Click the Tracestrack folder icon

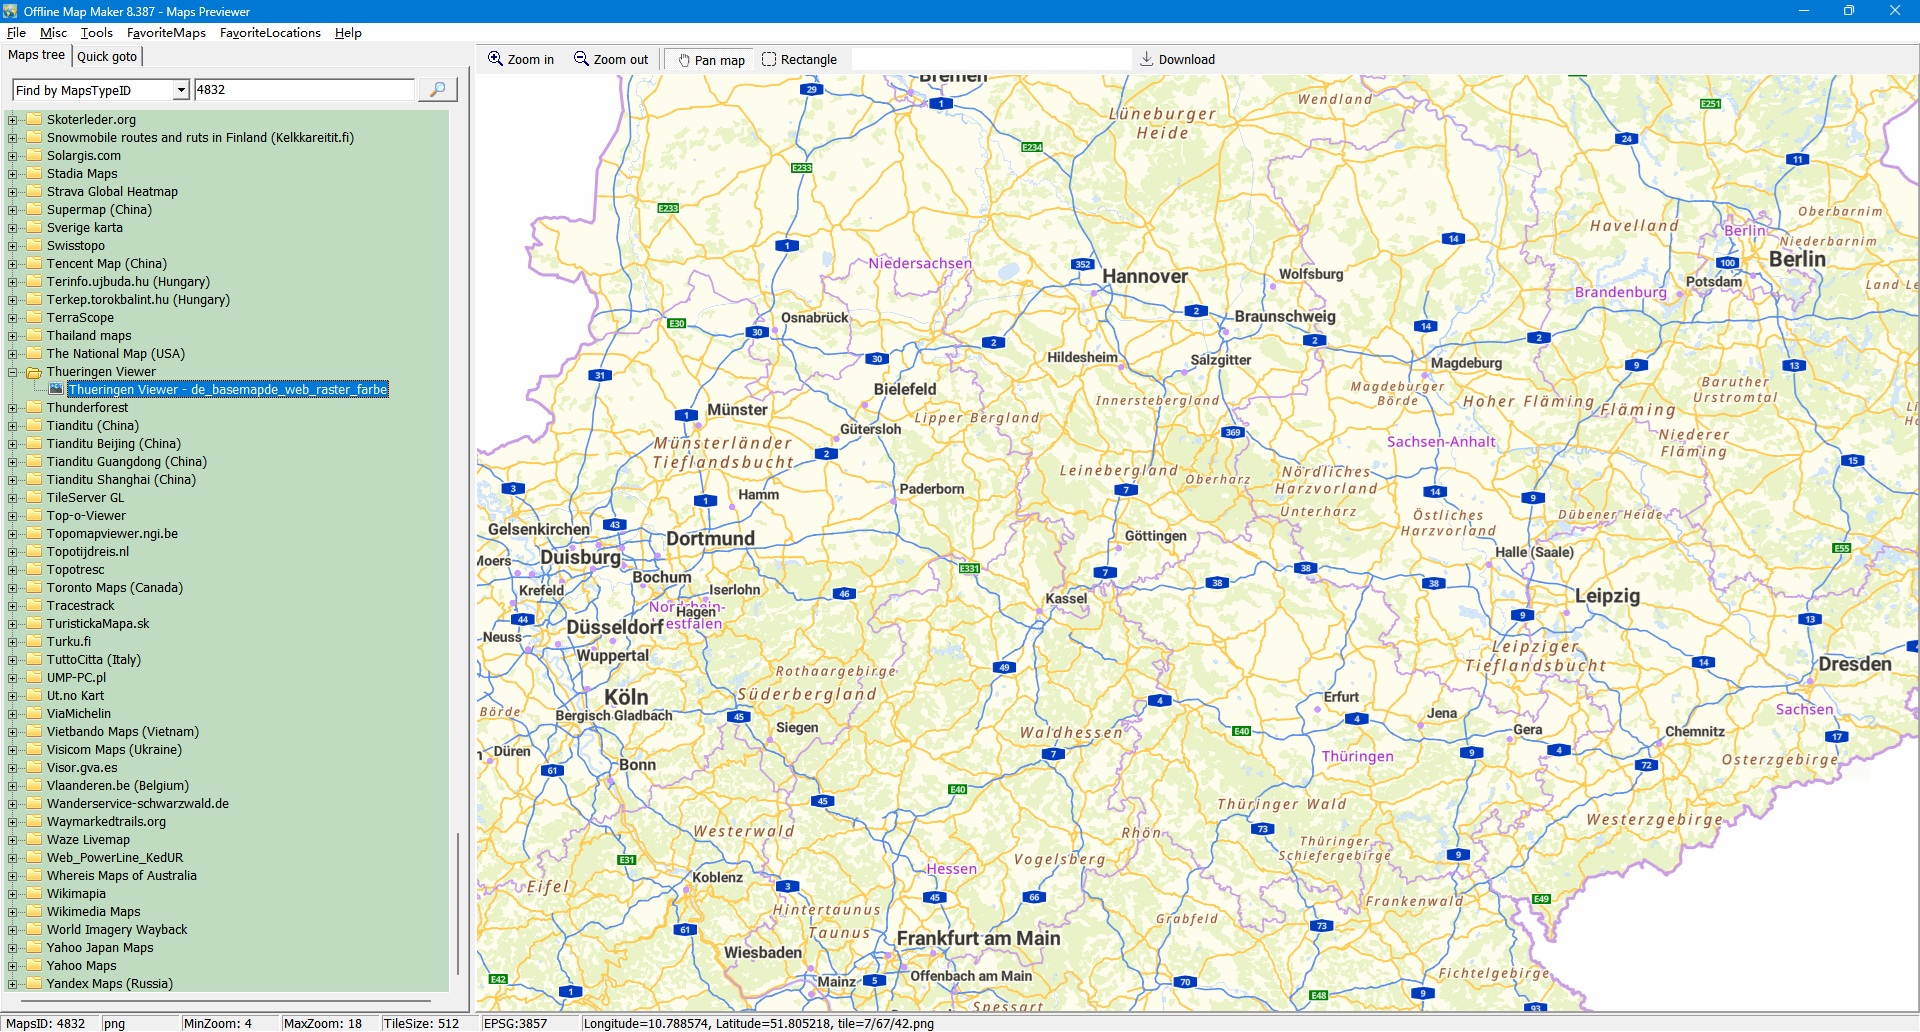coord(34,606)
